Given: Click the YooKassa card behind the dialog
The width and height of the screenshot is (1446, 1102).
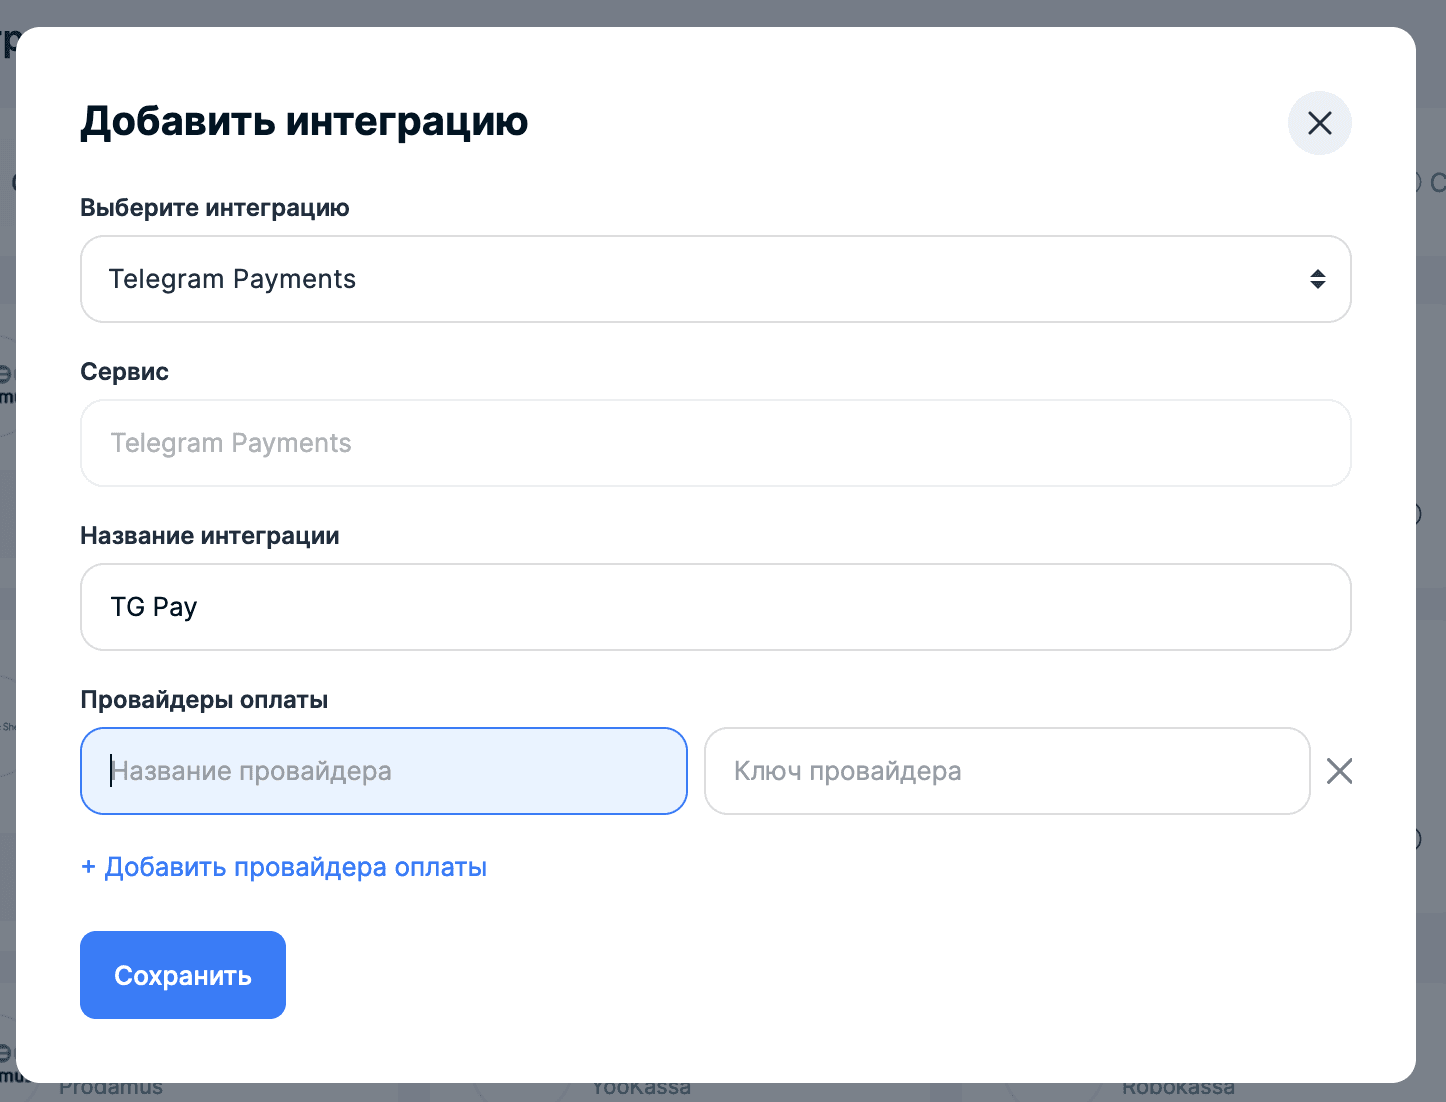Looking at the screenshot, I should (x=641, y=1091).
